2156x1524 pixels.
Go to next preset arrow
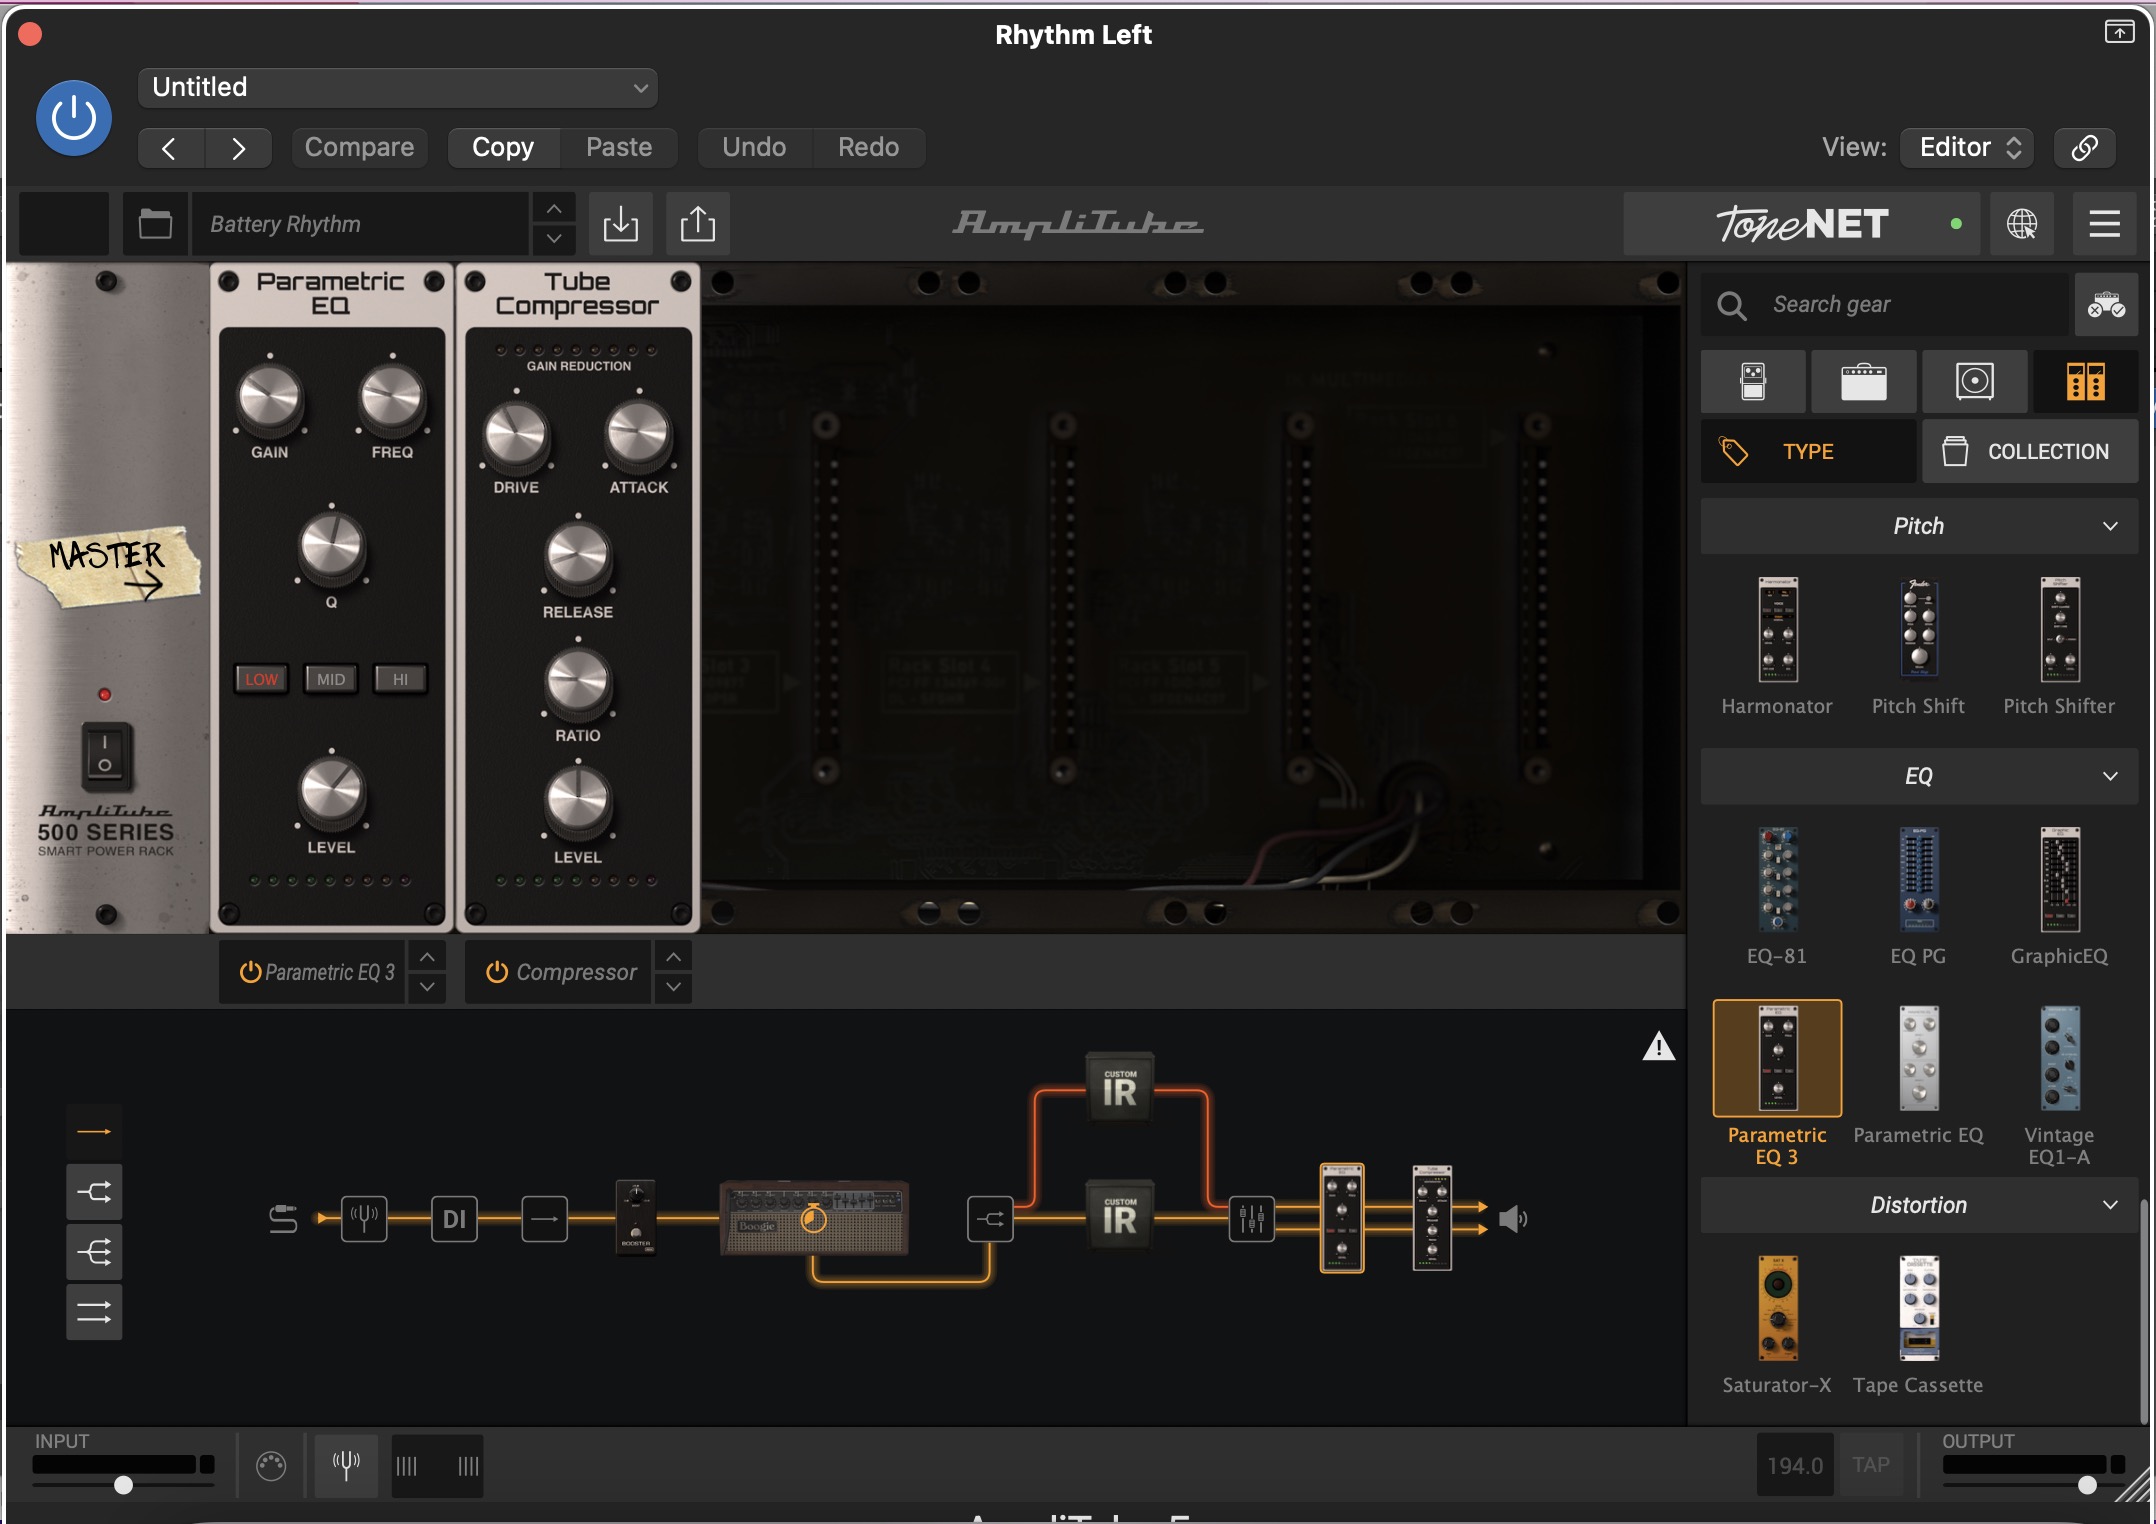tap(238, 148)
